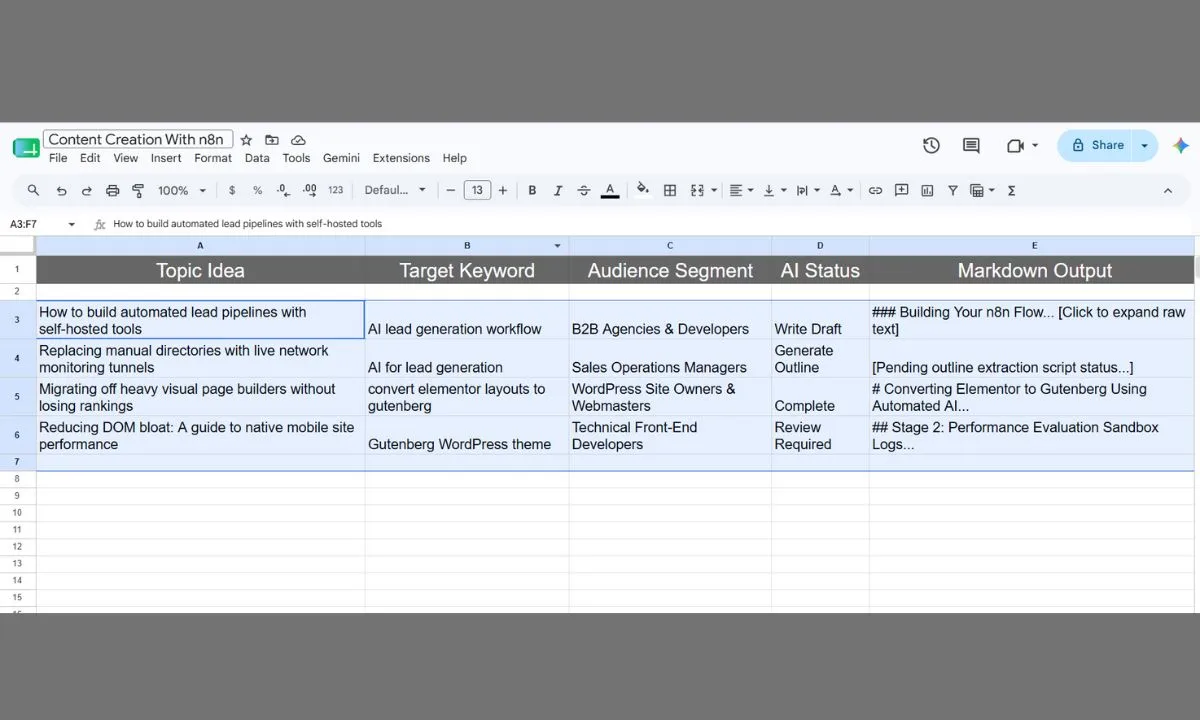Open the borders tool
Viewport: 1200px width, 720px height.
tap(670, 190)
